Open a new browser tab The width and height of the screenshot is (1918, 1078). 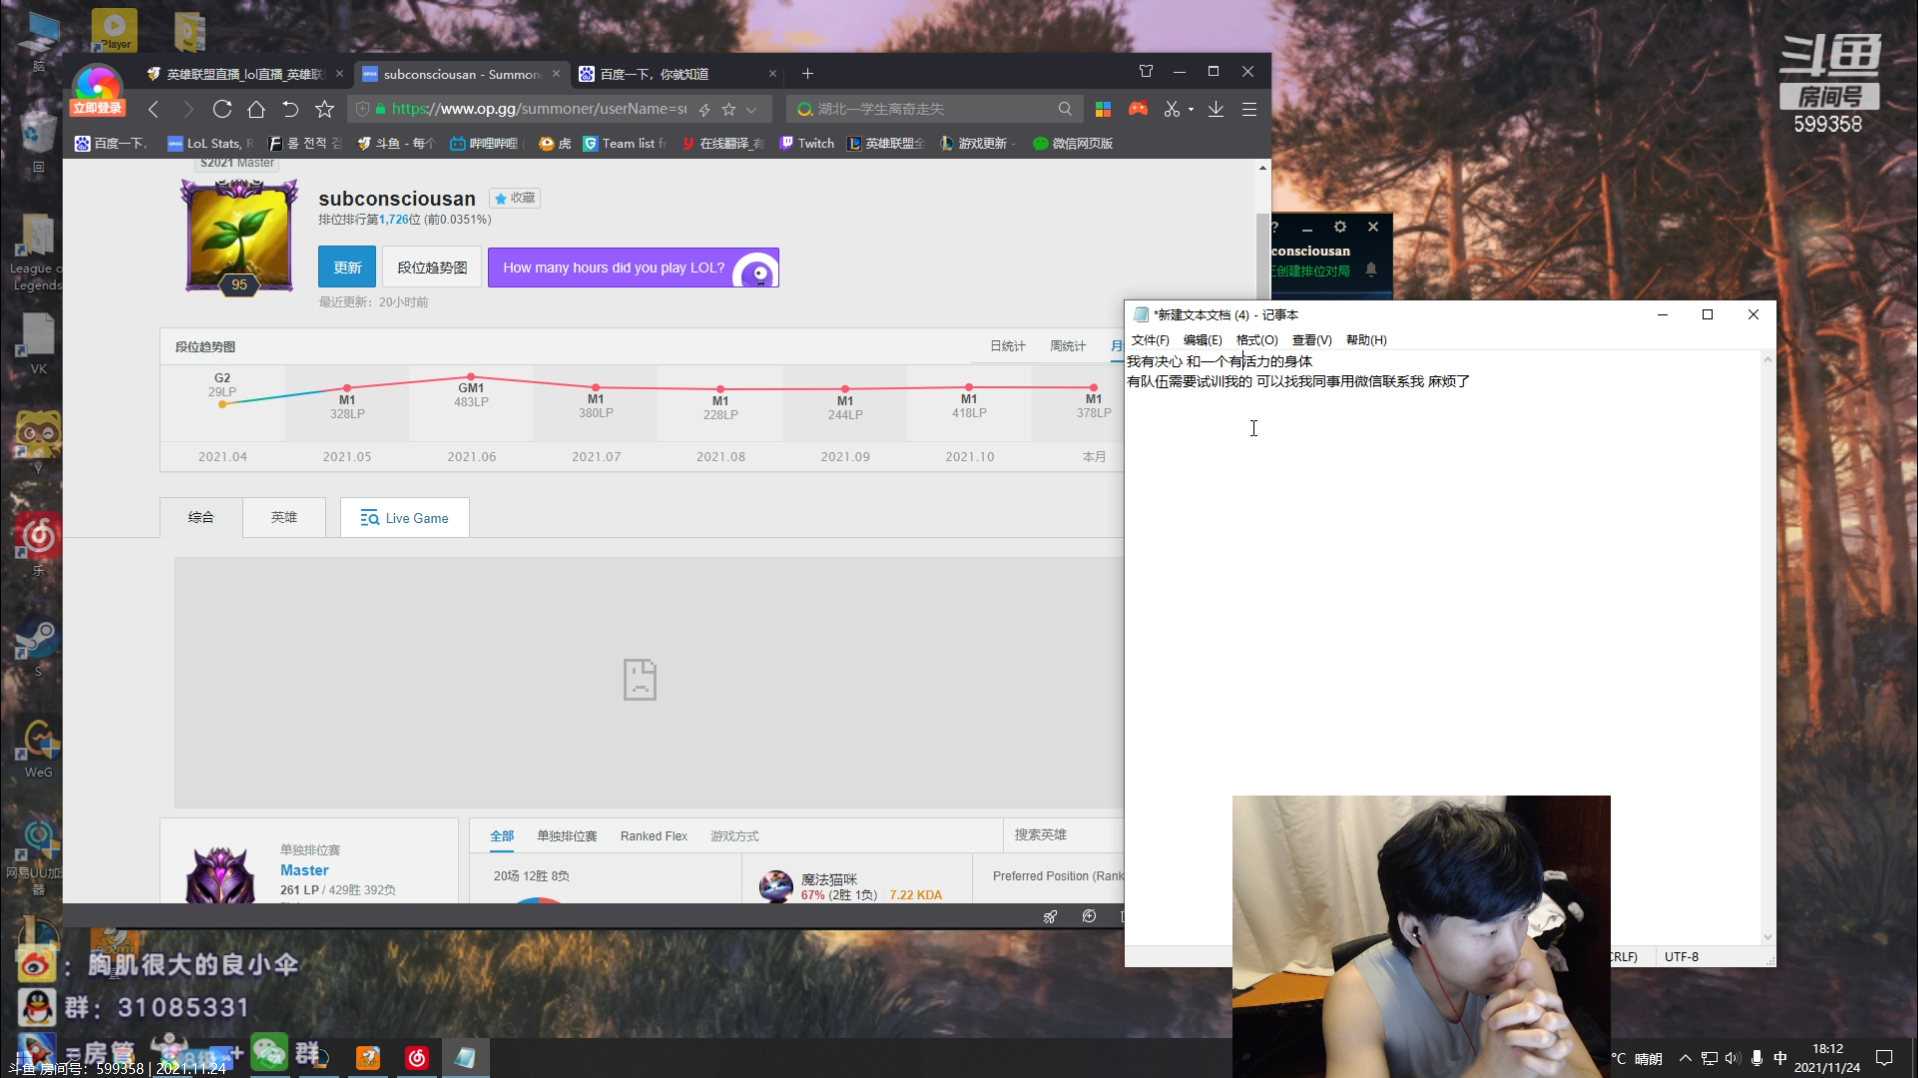tap(807, 73)
